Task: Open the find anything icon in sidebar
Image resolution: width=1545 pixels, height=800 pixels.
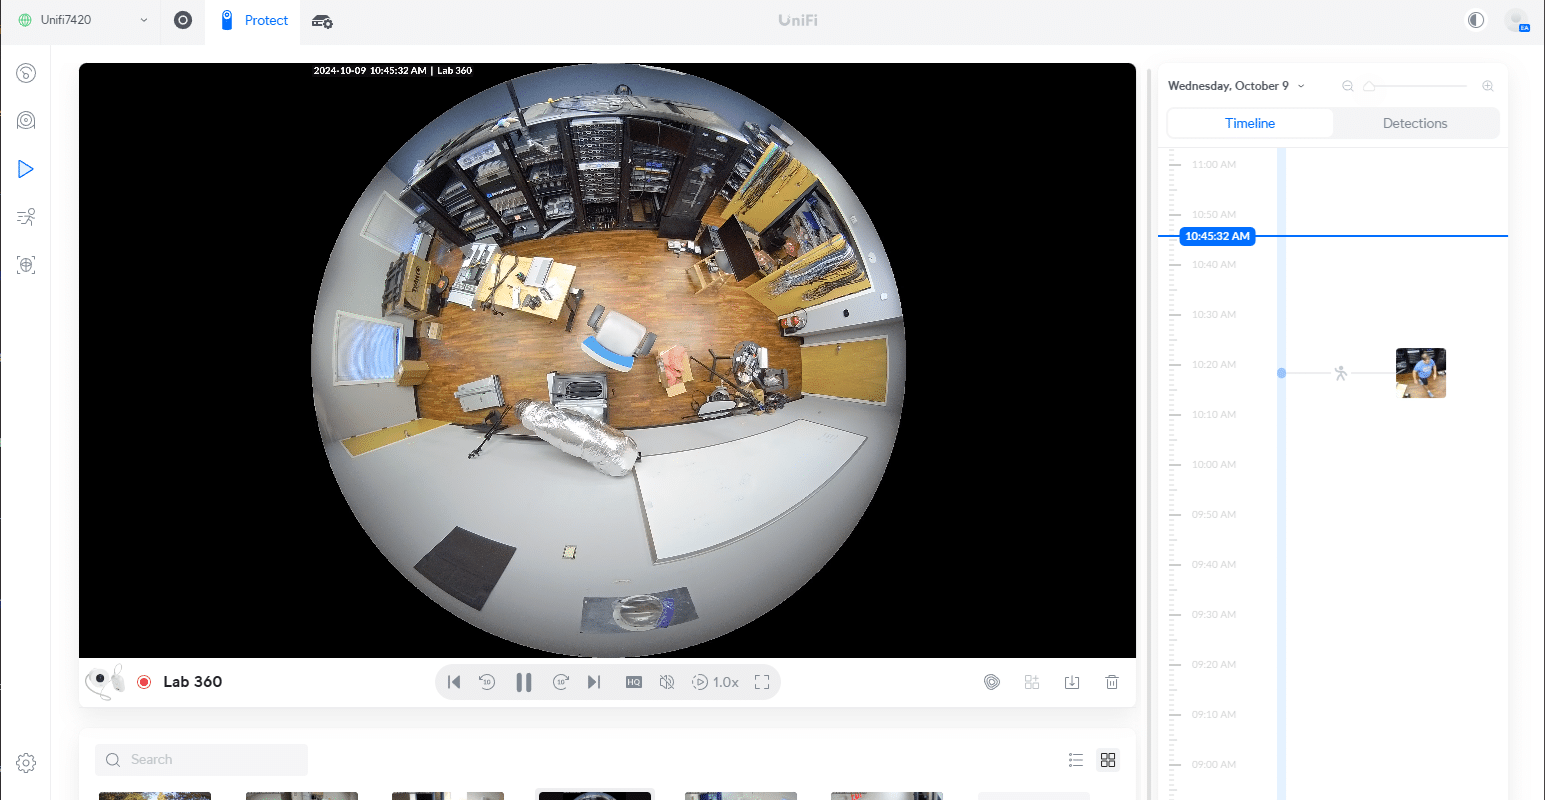Action: 26,265
